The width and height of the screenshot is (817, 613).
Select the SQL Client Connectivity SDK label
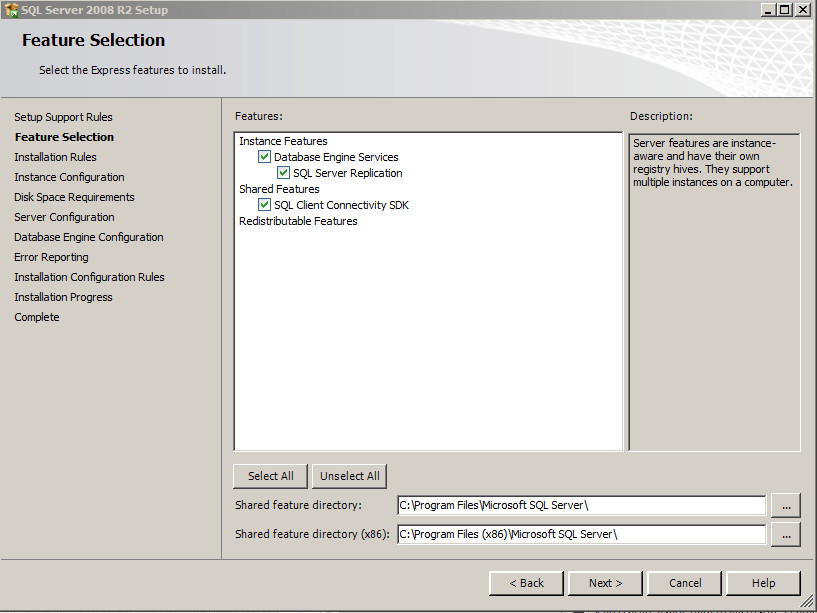[341, 205]
